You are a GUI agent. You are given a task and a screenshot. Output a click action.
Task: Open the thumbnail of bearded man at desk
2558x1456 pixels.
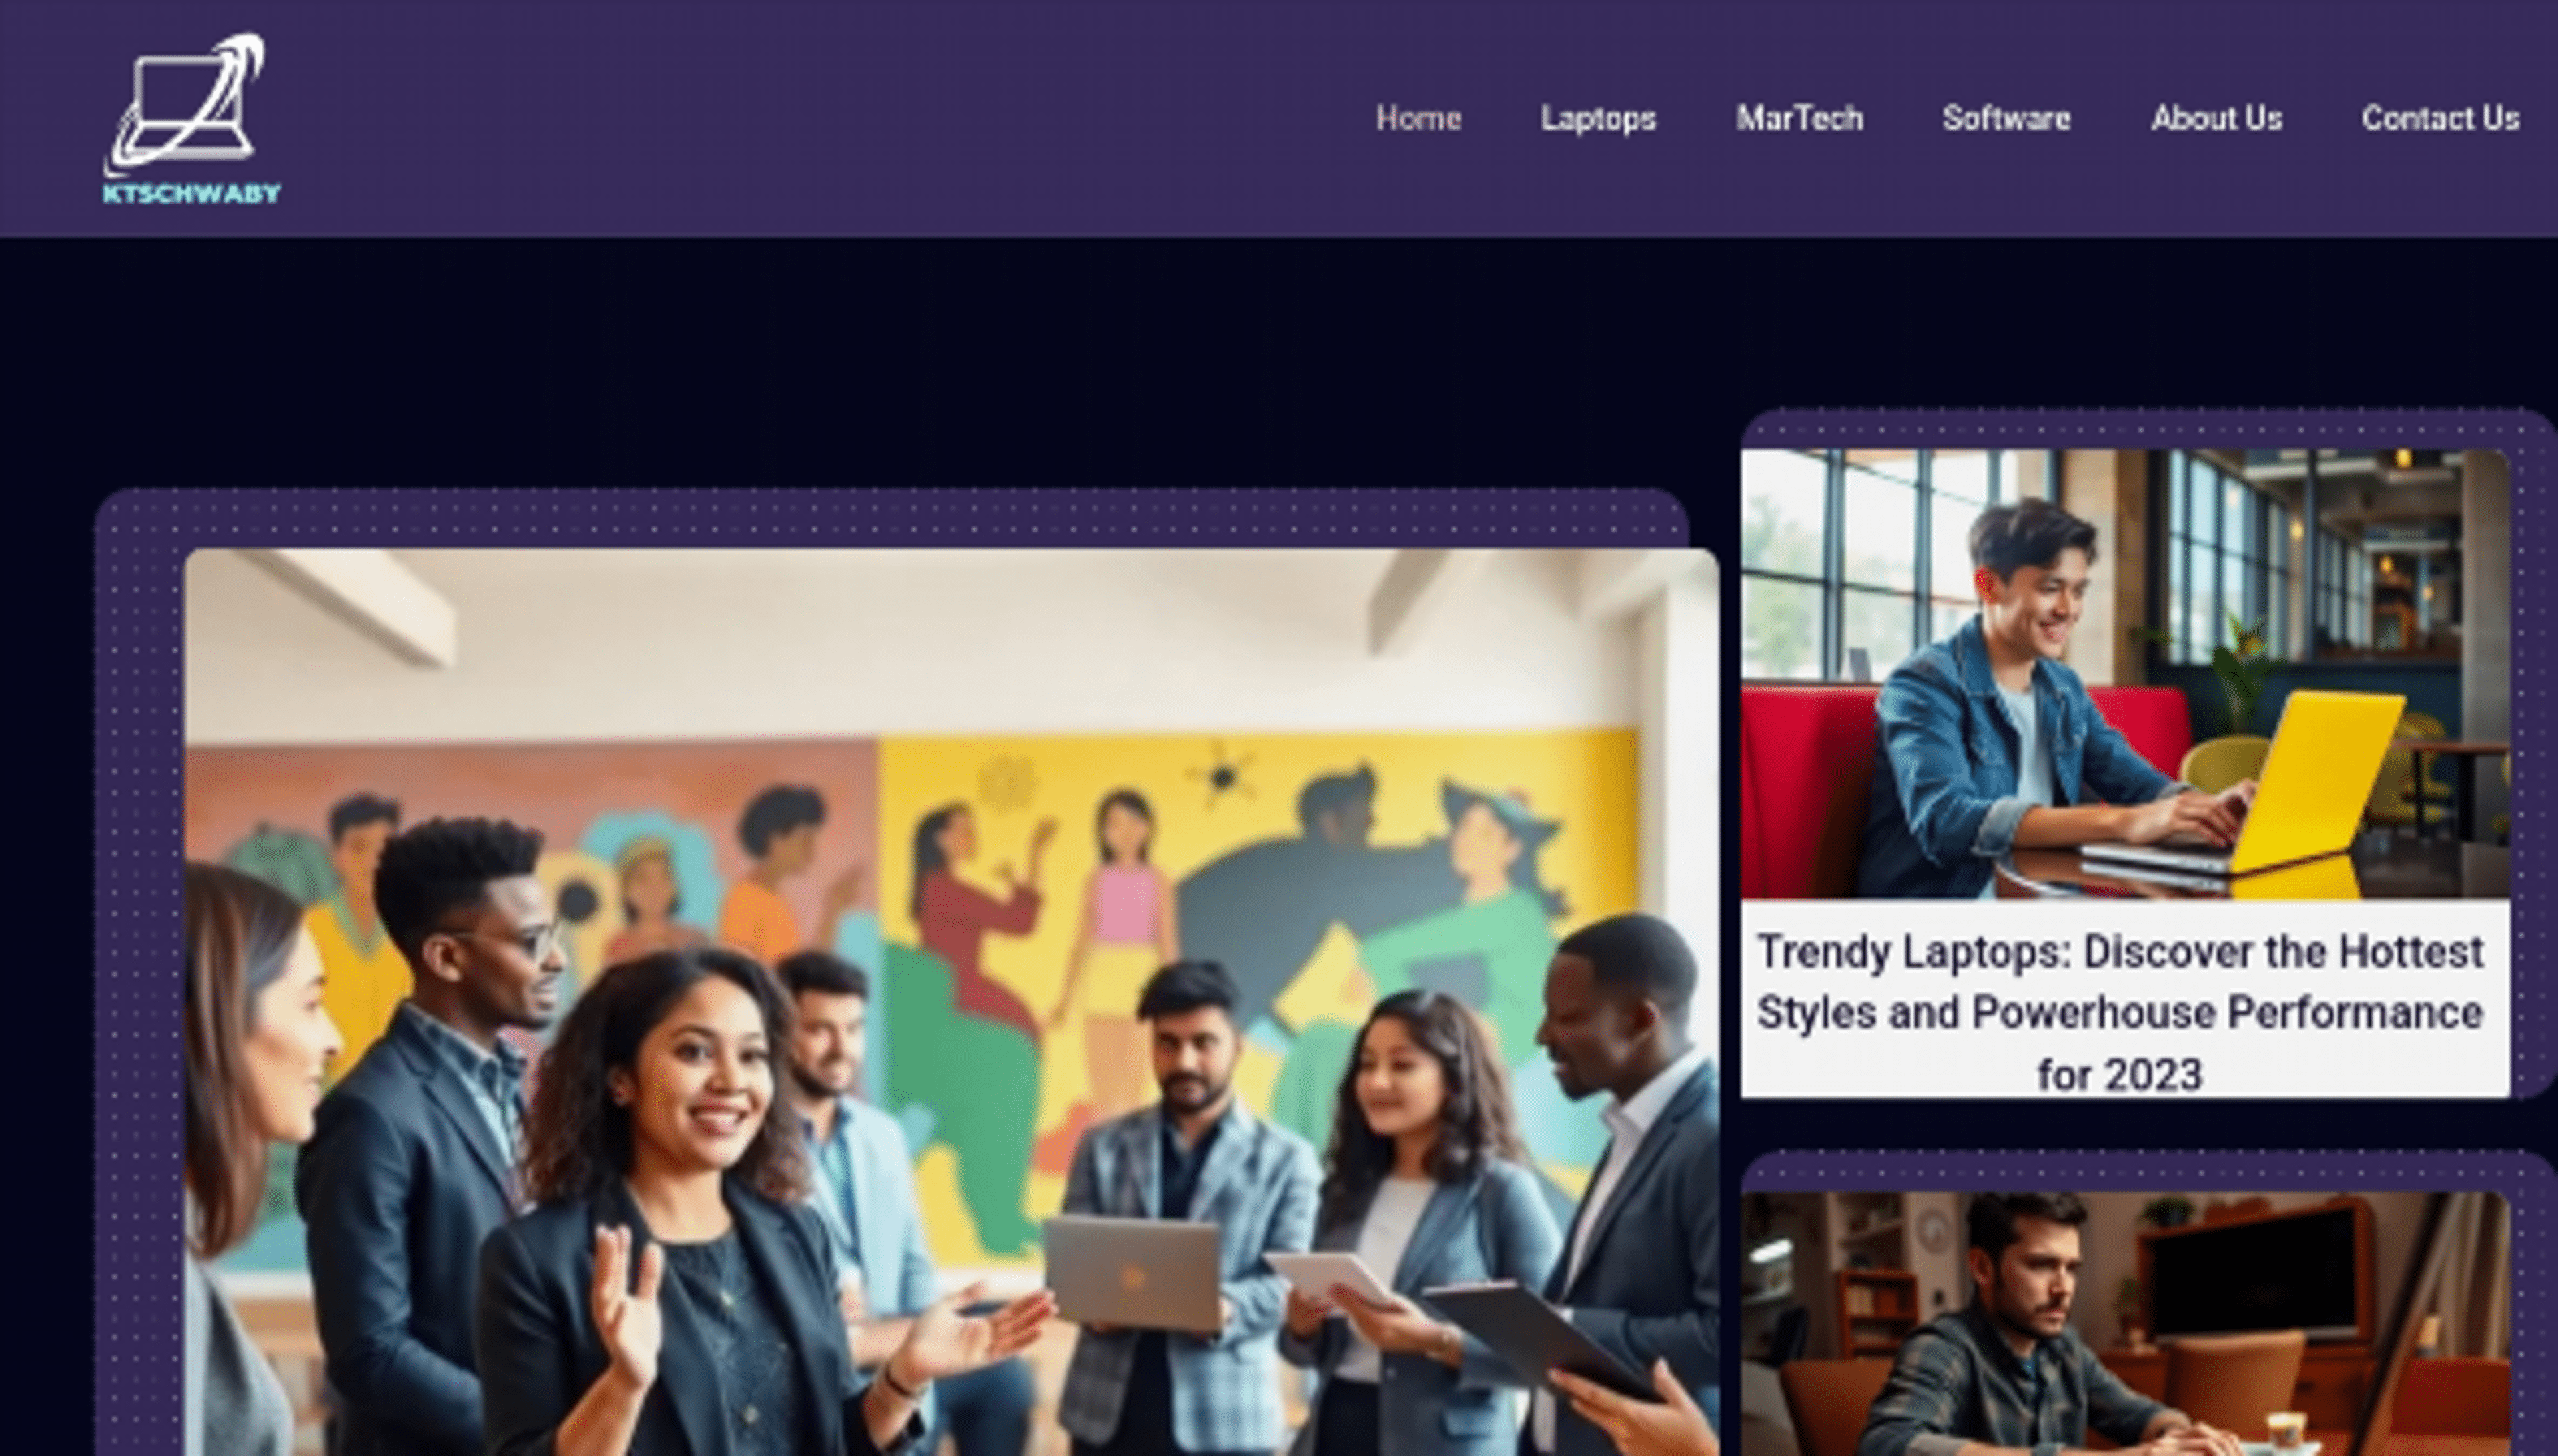pos(2125,1323)
